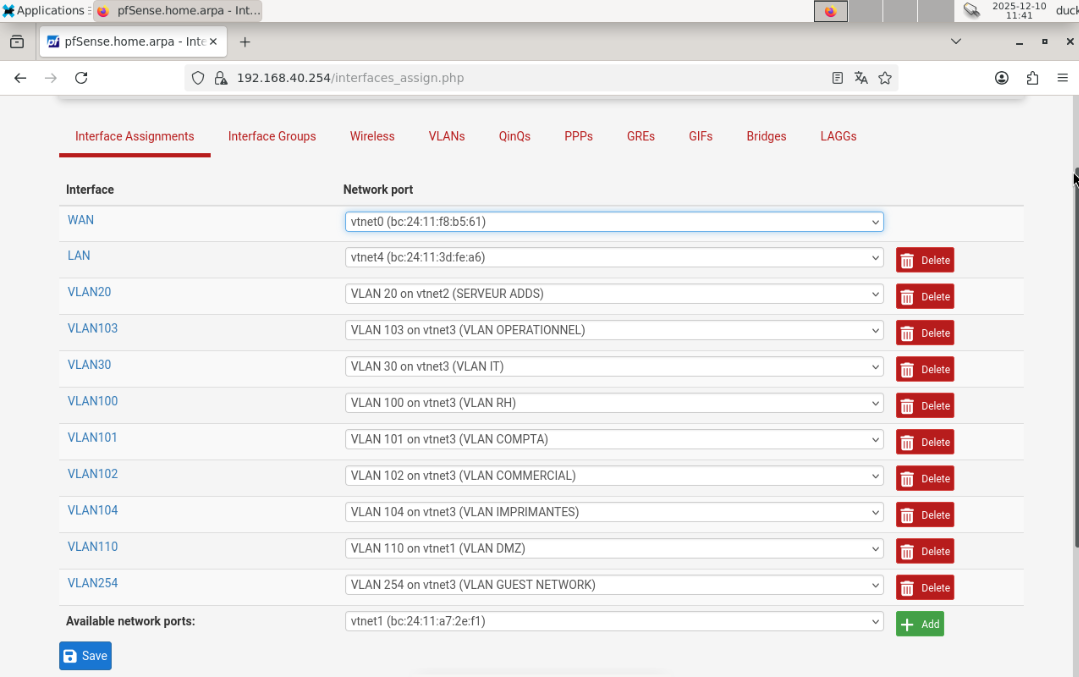Add vtnet1 as a new interface
This screenshot has width=1079, height=677.
tap(919, 623)
